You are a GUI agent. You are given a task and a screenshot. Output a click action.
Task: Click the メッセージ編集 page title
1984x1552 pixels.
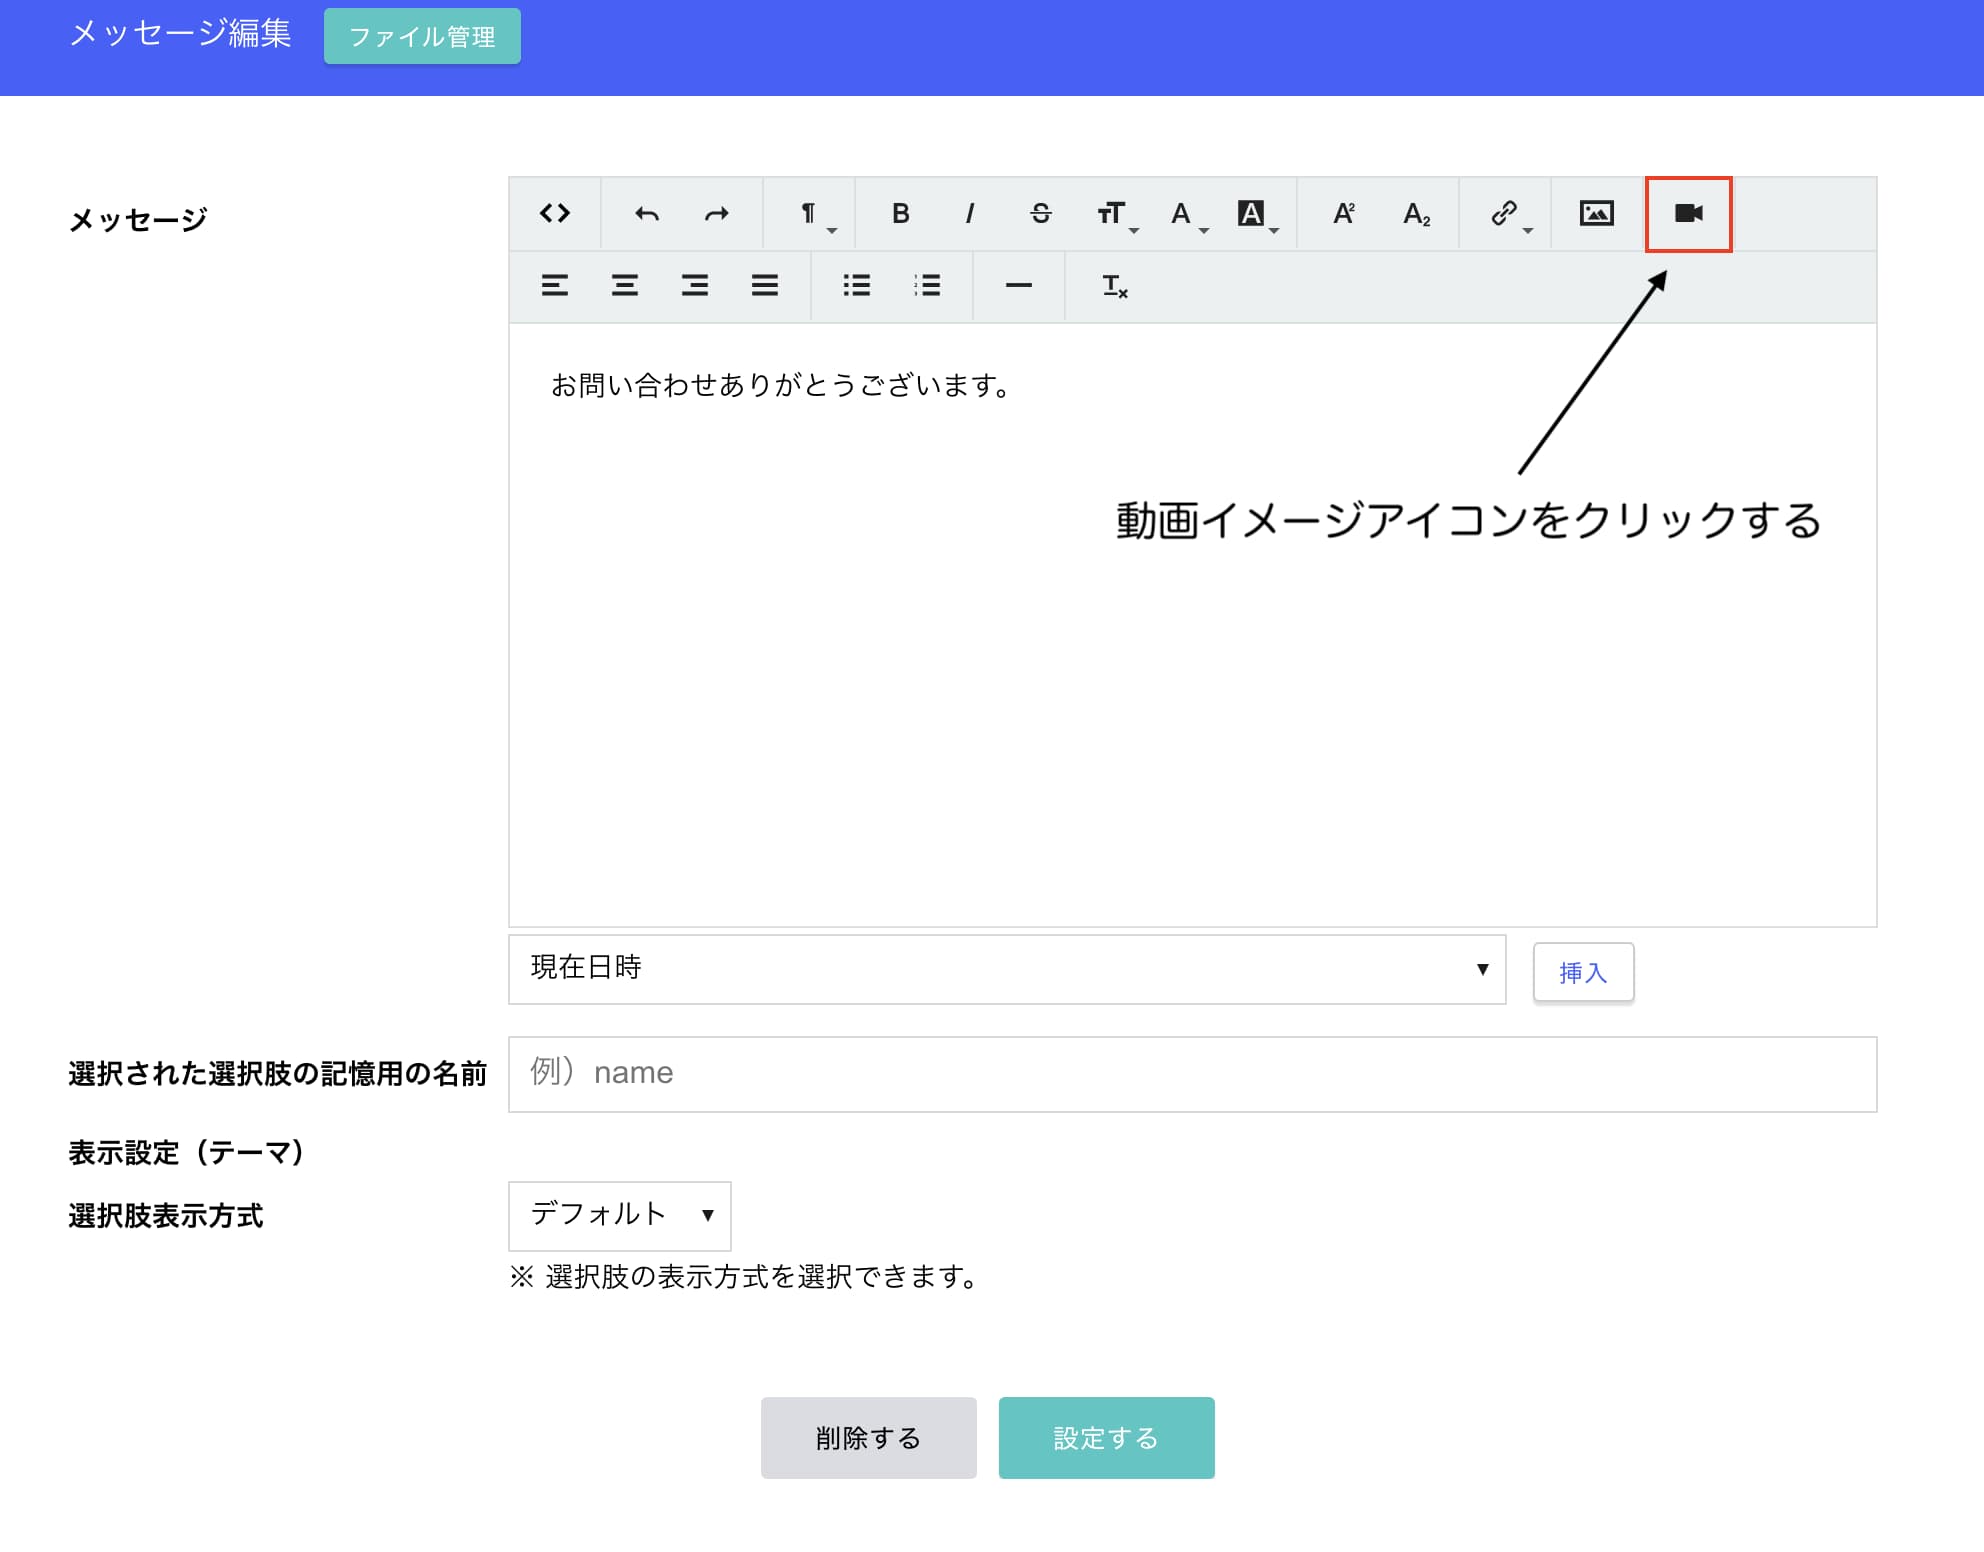(181, 33)
